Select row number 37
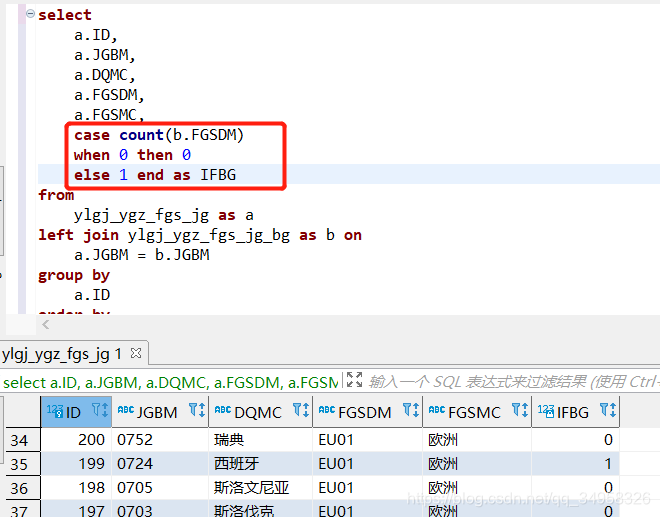Viewport: 660px width, 517px height. click(23, 509)
